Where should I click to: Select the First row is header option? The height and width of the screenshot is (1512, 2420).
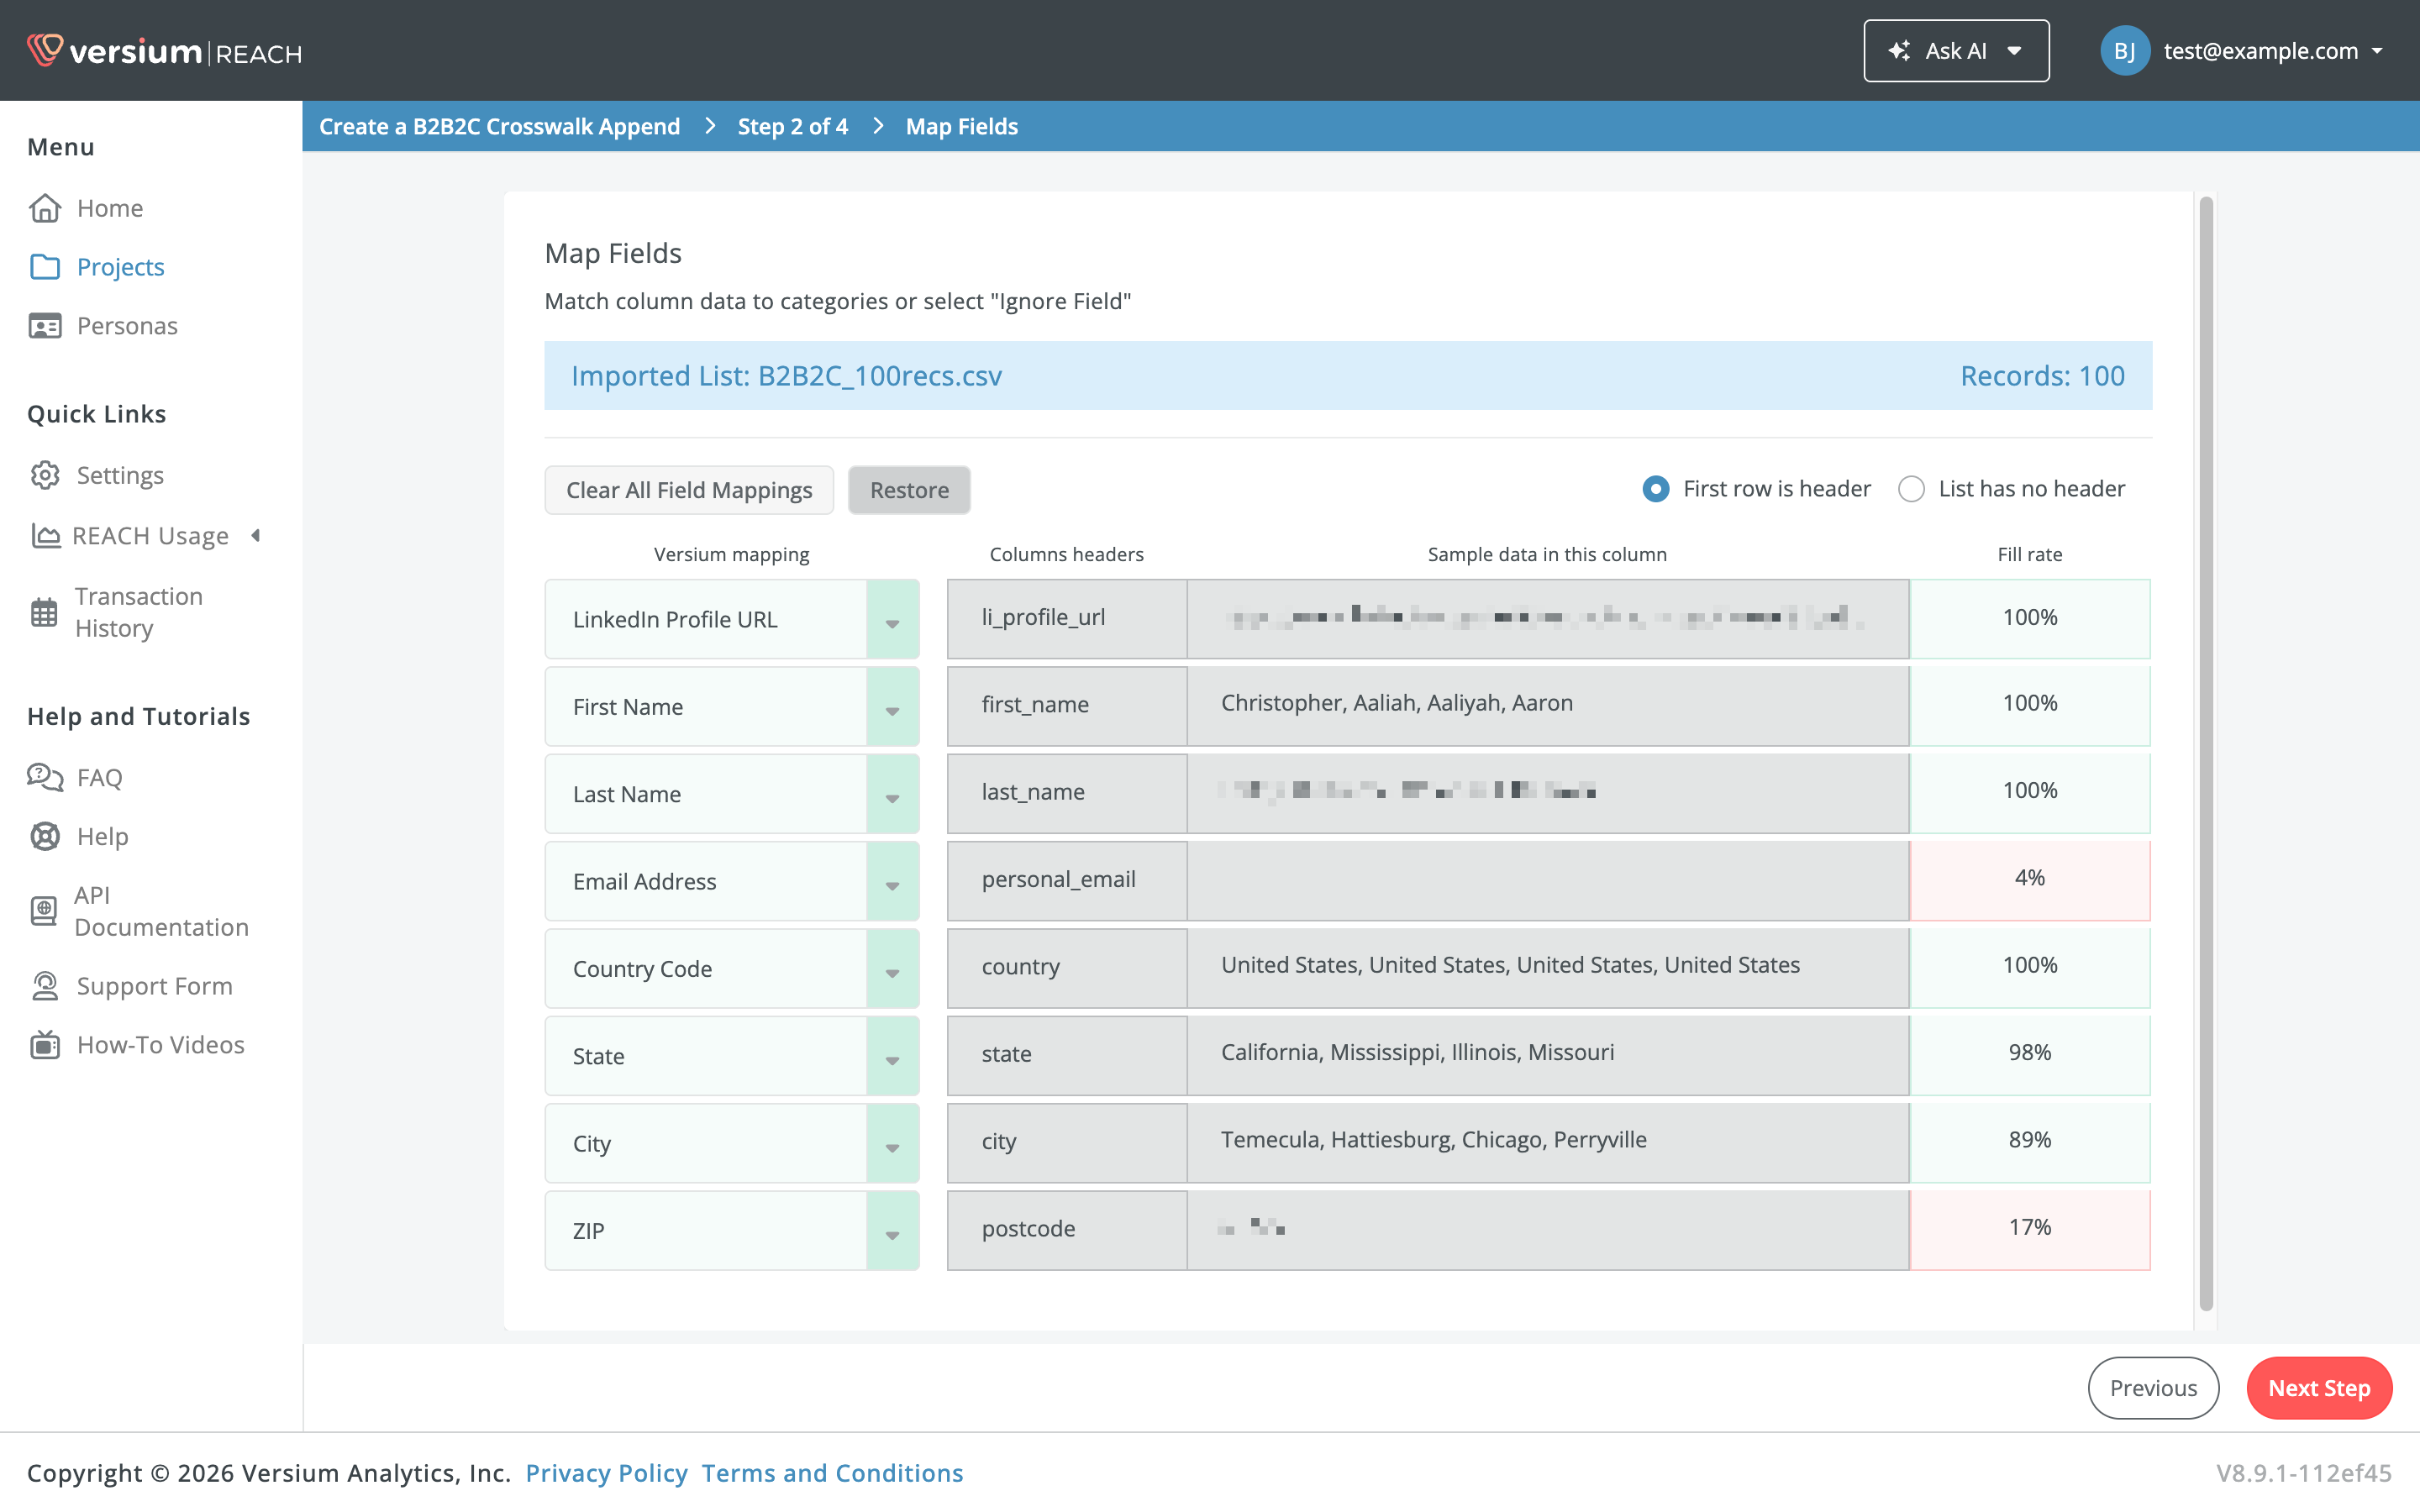click(1656, 489)
